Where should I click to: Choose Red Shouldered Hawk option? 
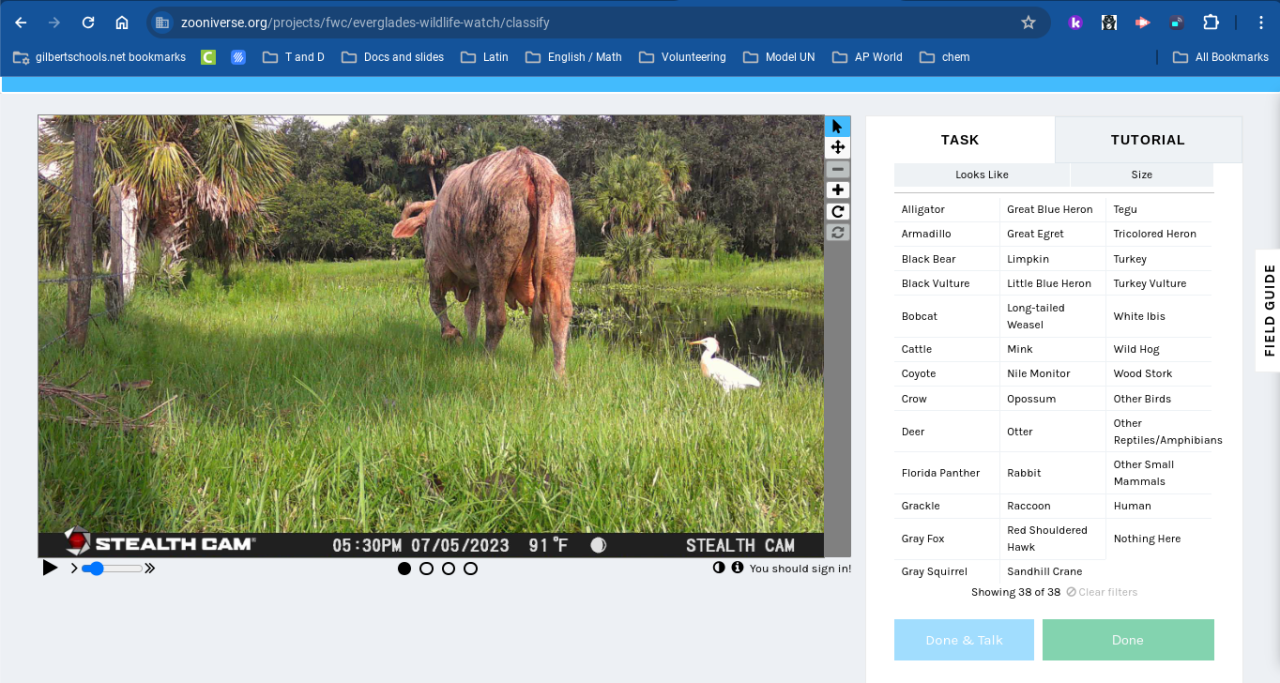click(x=1052, y=538)
